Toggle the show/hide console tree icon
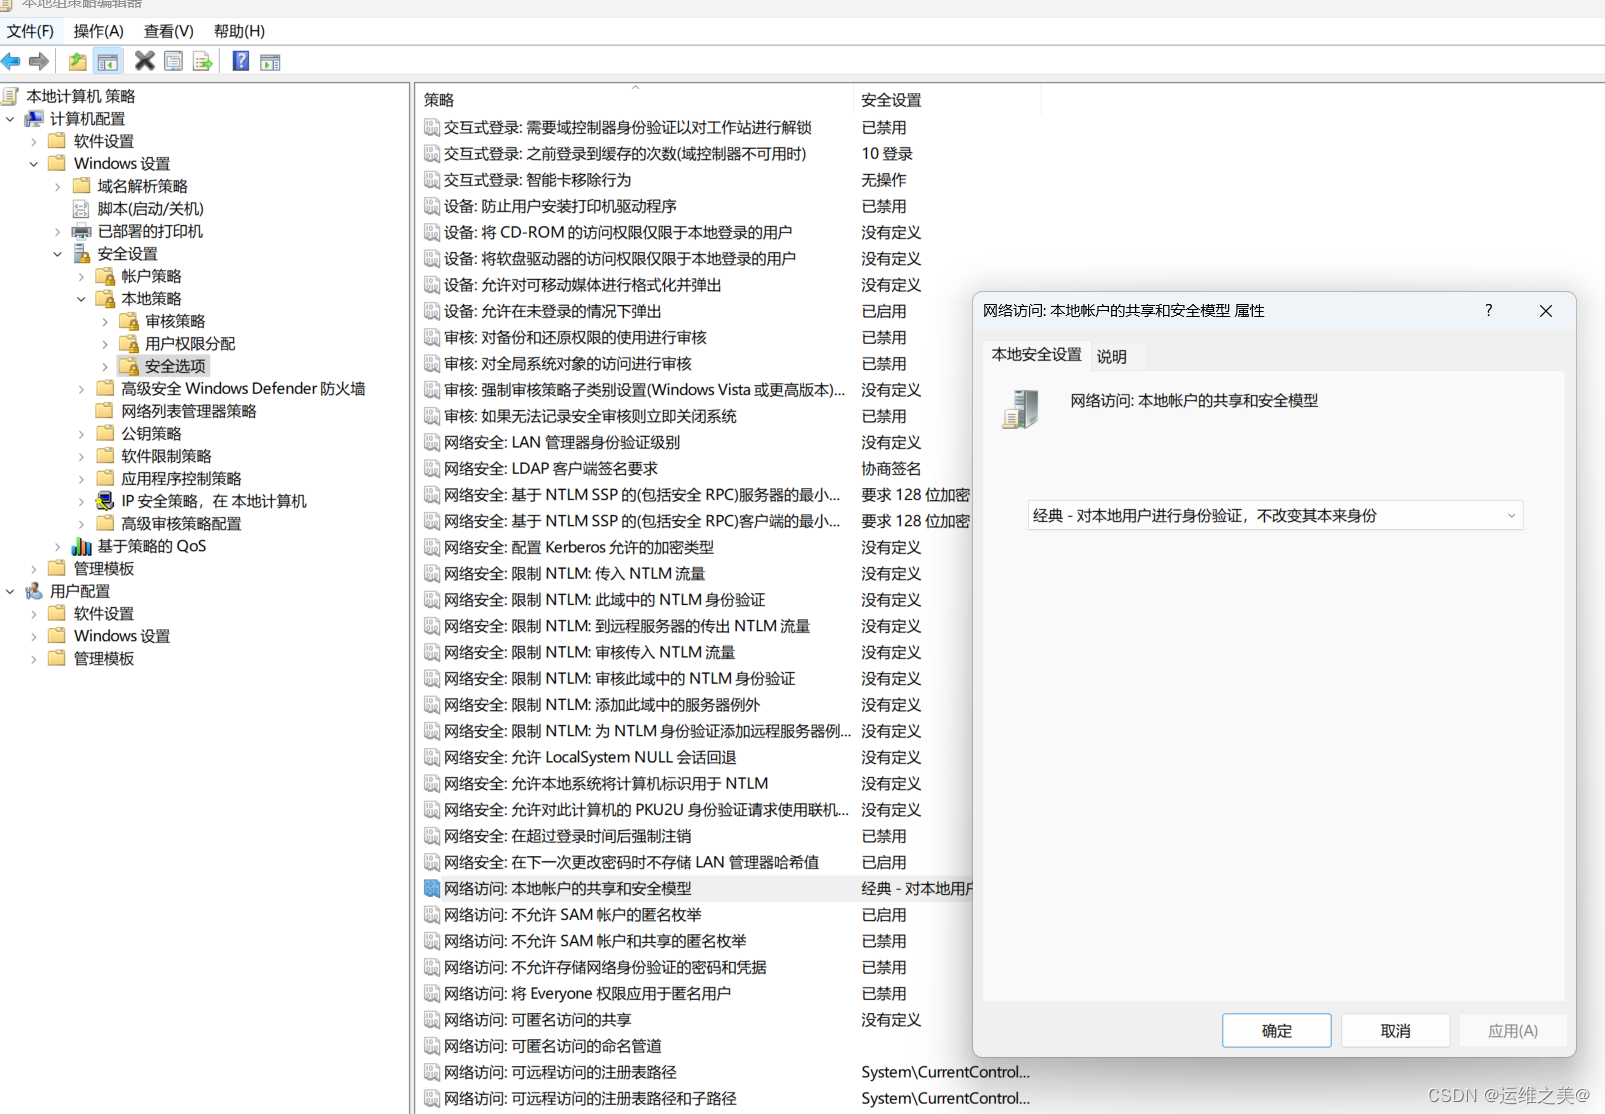Viewport: 1605px width, 1114px height. (108, 62)
